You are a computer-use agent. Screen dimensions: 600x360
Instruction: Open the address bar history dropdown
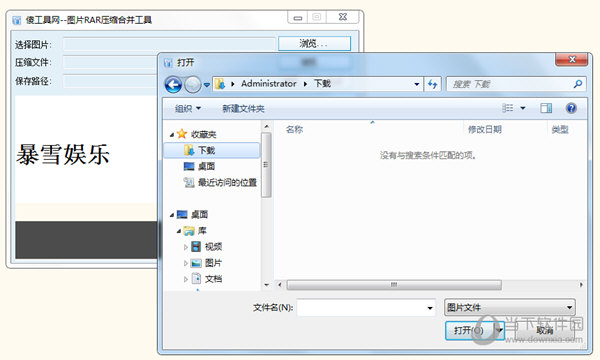click(417, 84)
